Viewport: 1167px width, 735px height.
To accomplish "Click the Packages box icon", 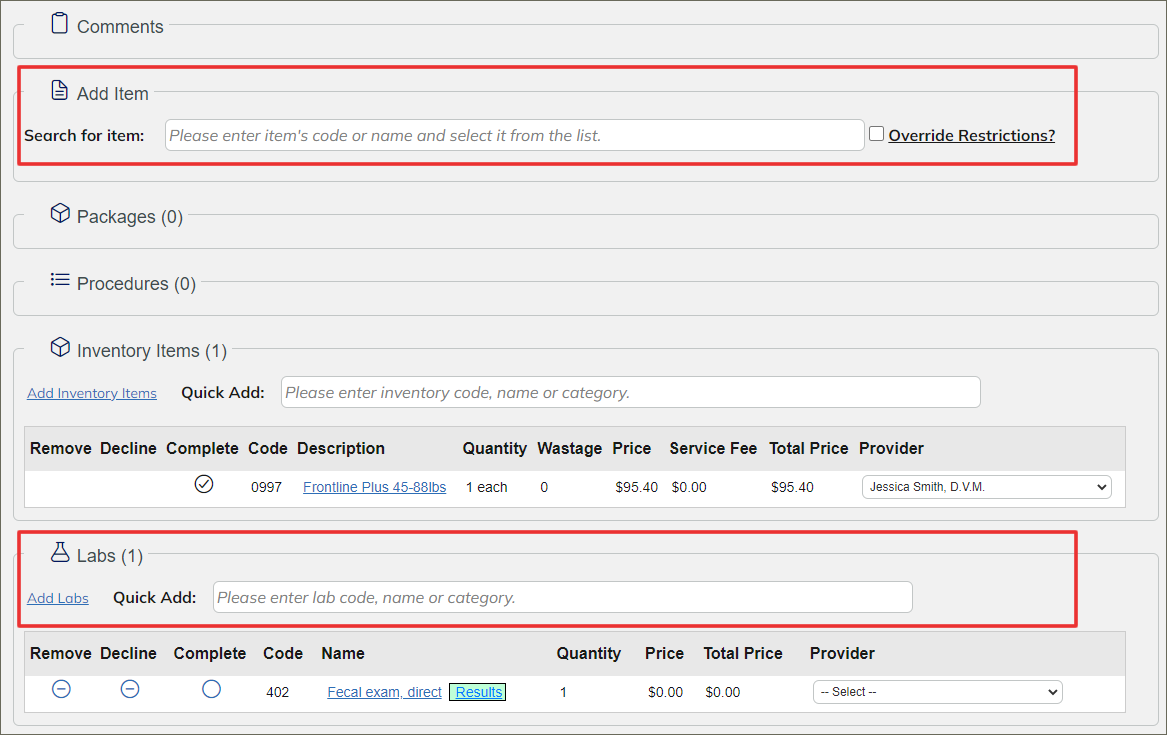I will [60, 213].
